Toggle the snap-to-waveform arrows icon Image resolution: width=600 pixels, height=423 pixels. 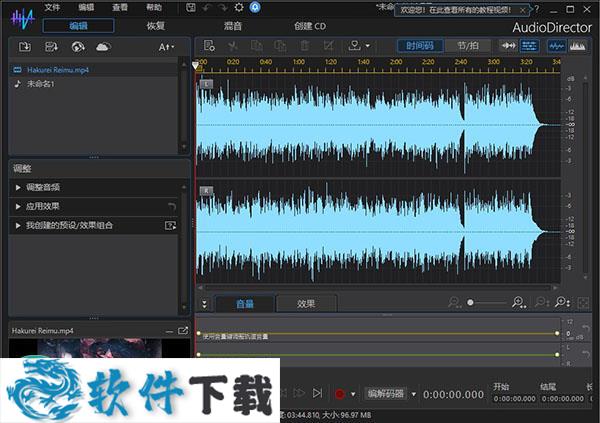pyautogui.click(x=509, y=46)
